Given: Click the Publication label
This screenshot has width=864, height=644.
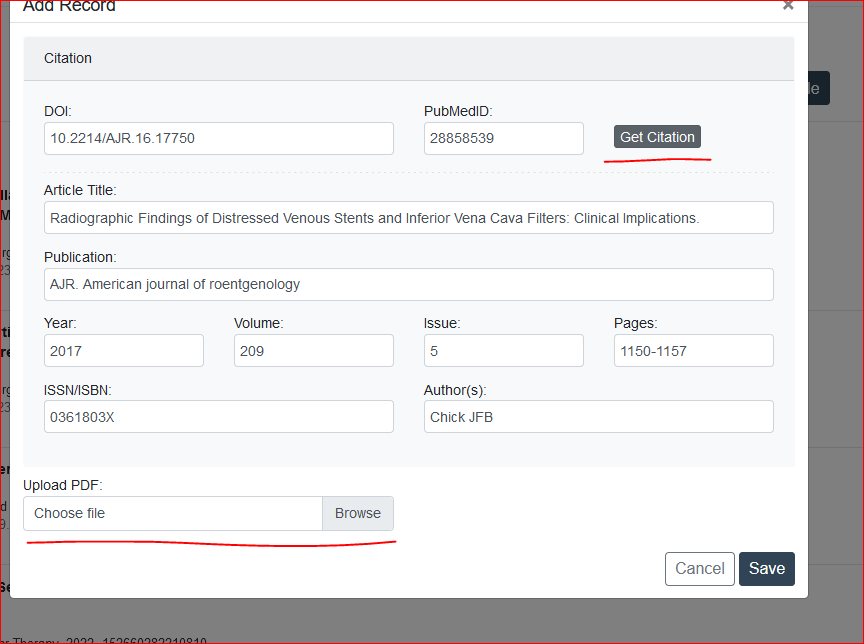Looking at the screenshot, I should (80, 257).
